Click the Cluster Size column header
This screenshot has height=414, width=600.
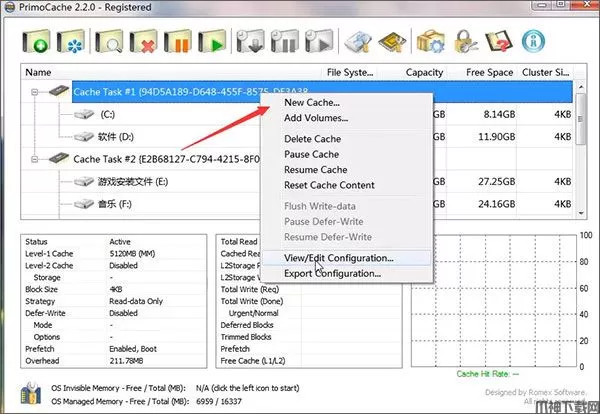546,72
